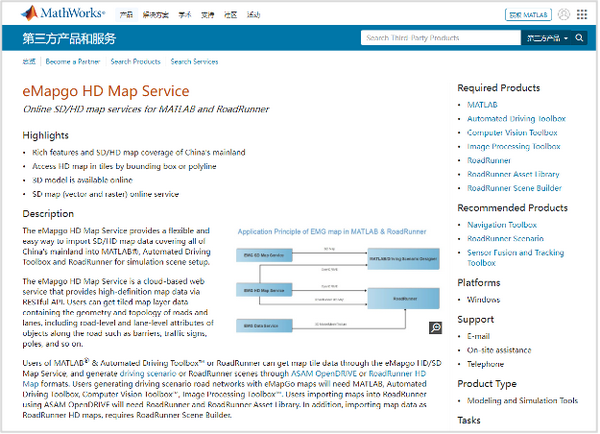The image size is (600, 434).
Task: Go to the Become a Partner link
Action: click(73, 62)
